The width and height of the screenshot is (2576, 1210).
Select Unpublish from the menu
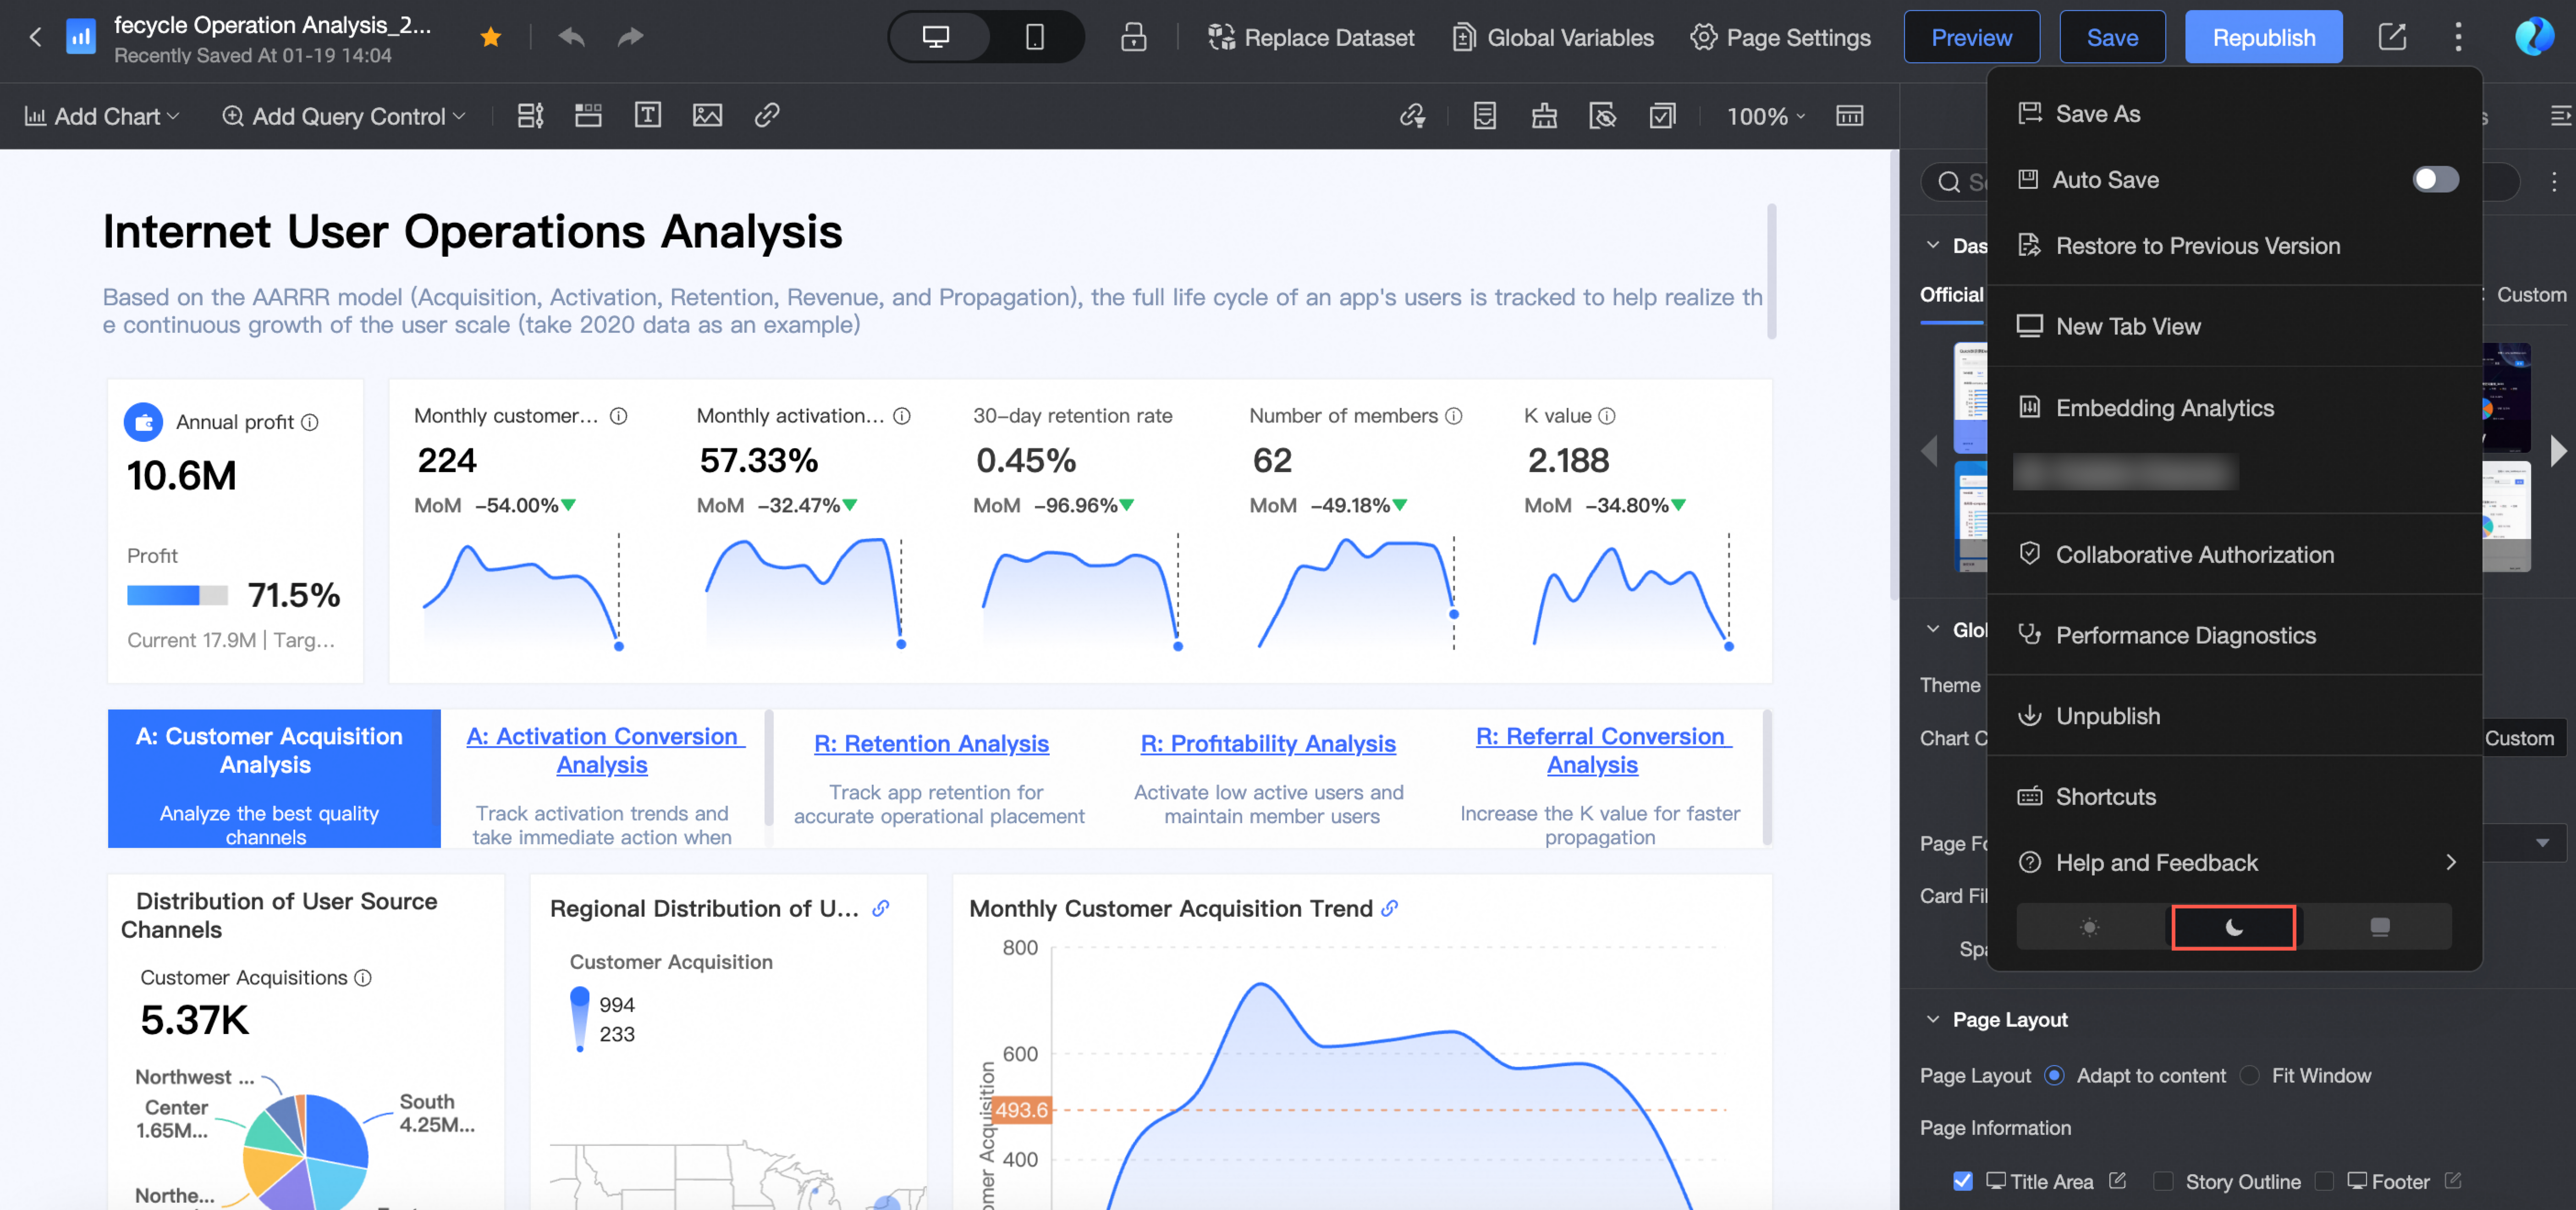[x=2234, y=716]
